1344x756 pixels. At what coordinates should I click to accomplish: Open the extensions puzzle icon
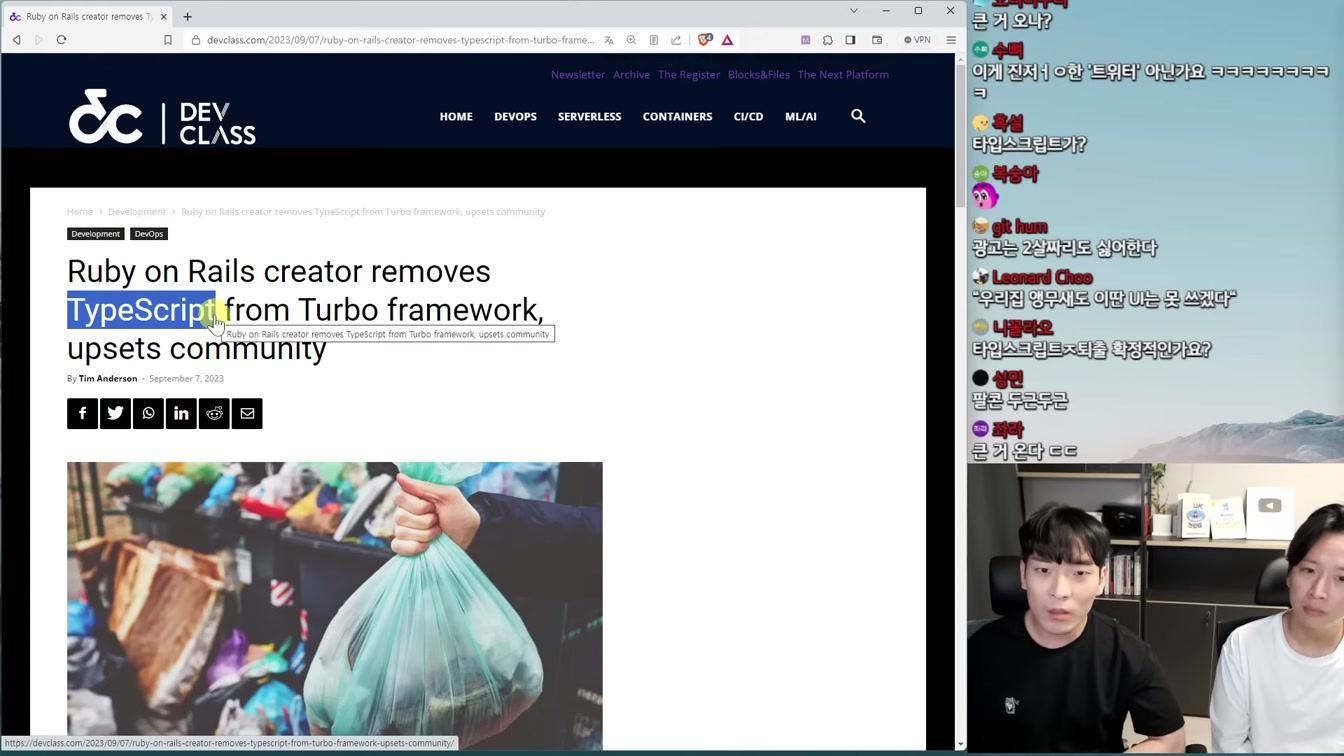click(x=828, y=40)
